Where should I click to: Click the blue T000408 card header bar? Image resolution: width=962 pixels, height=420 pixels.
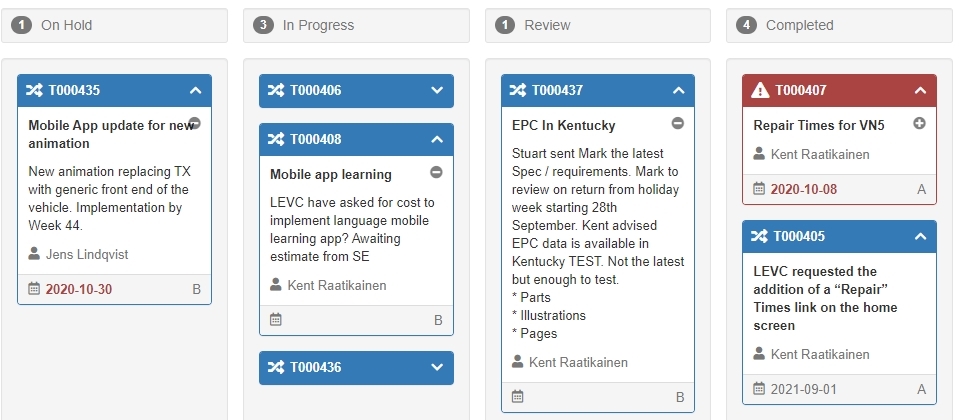pyautogui.click(x=356, y=139)
